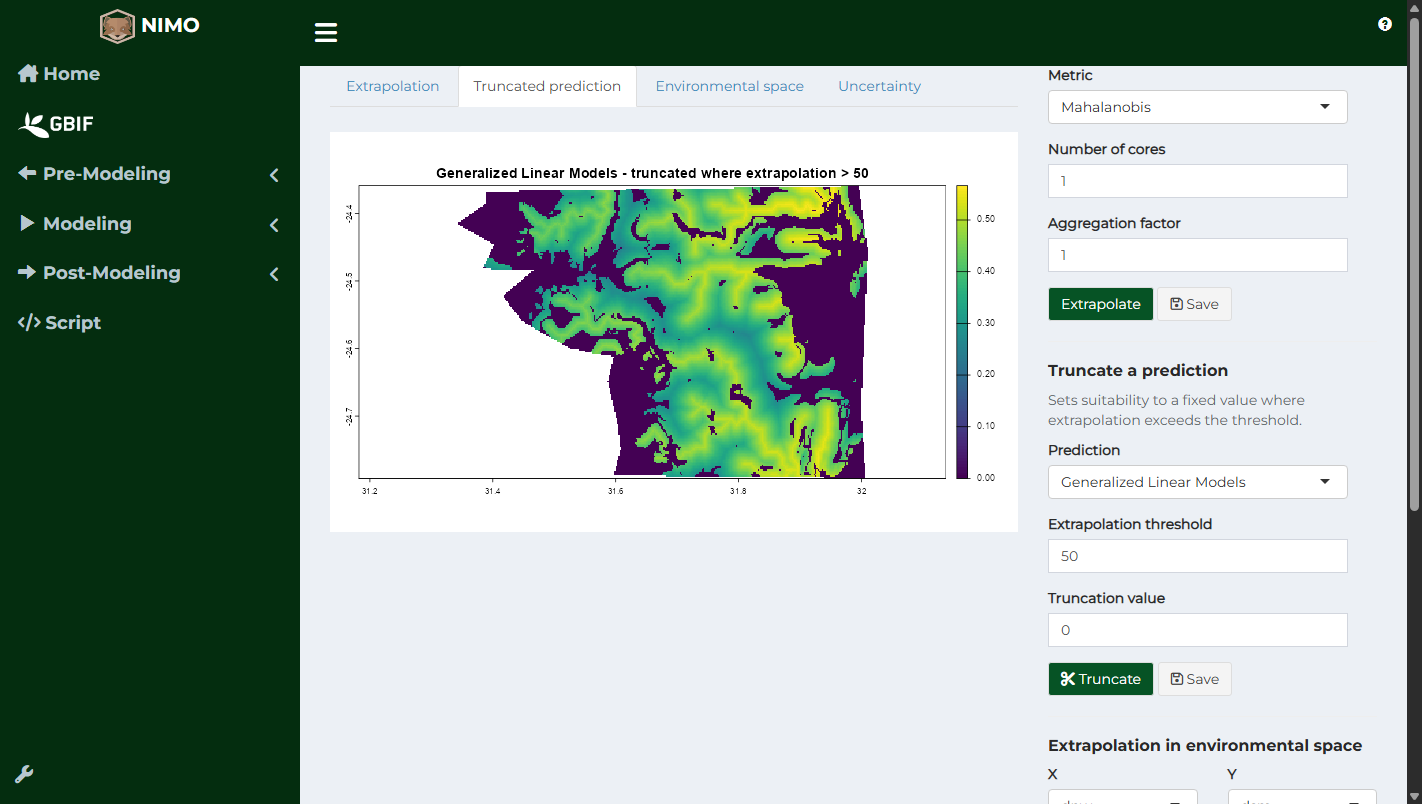Click the 'Truncate a prediction' heading
This screenshot has width=1422, height=804.
1138,370
